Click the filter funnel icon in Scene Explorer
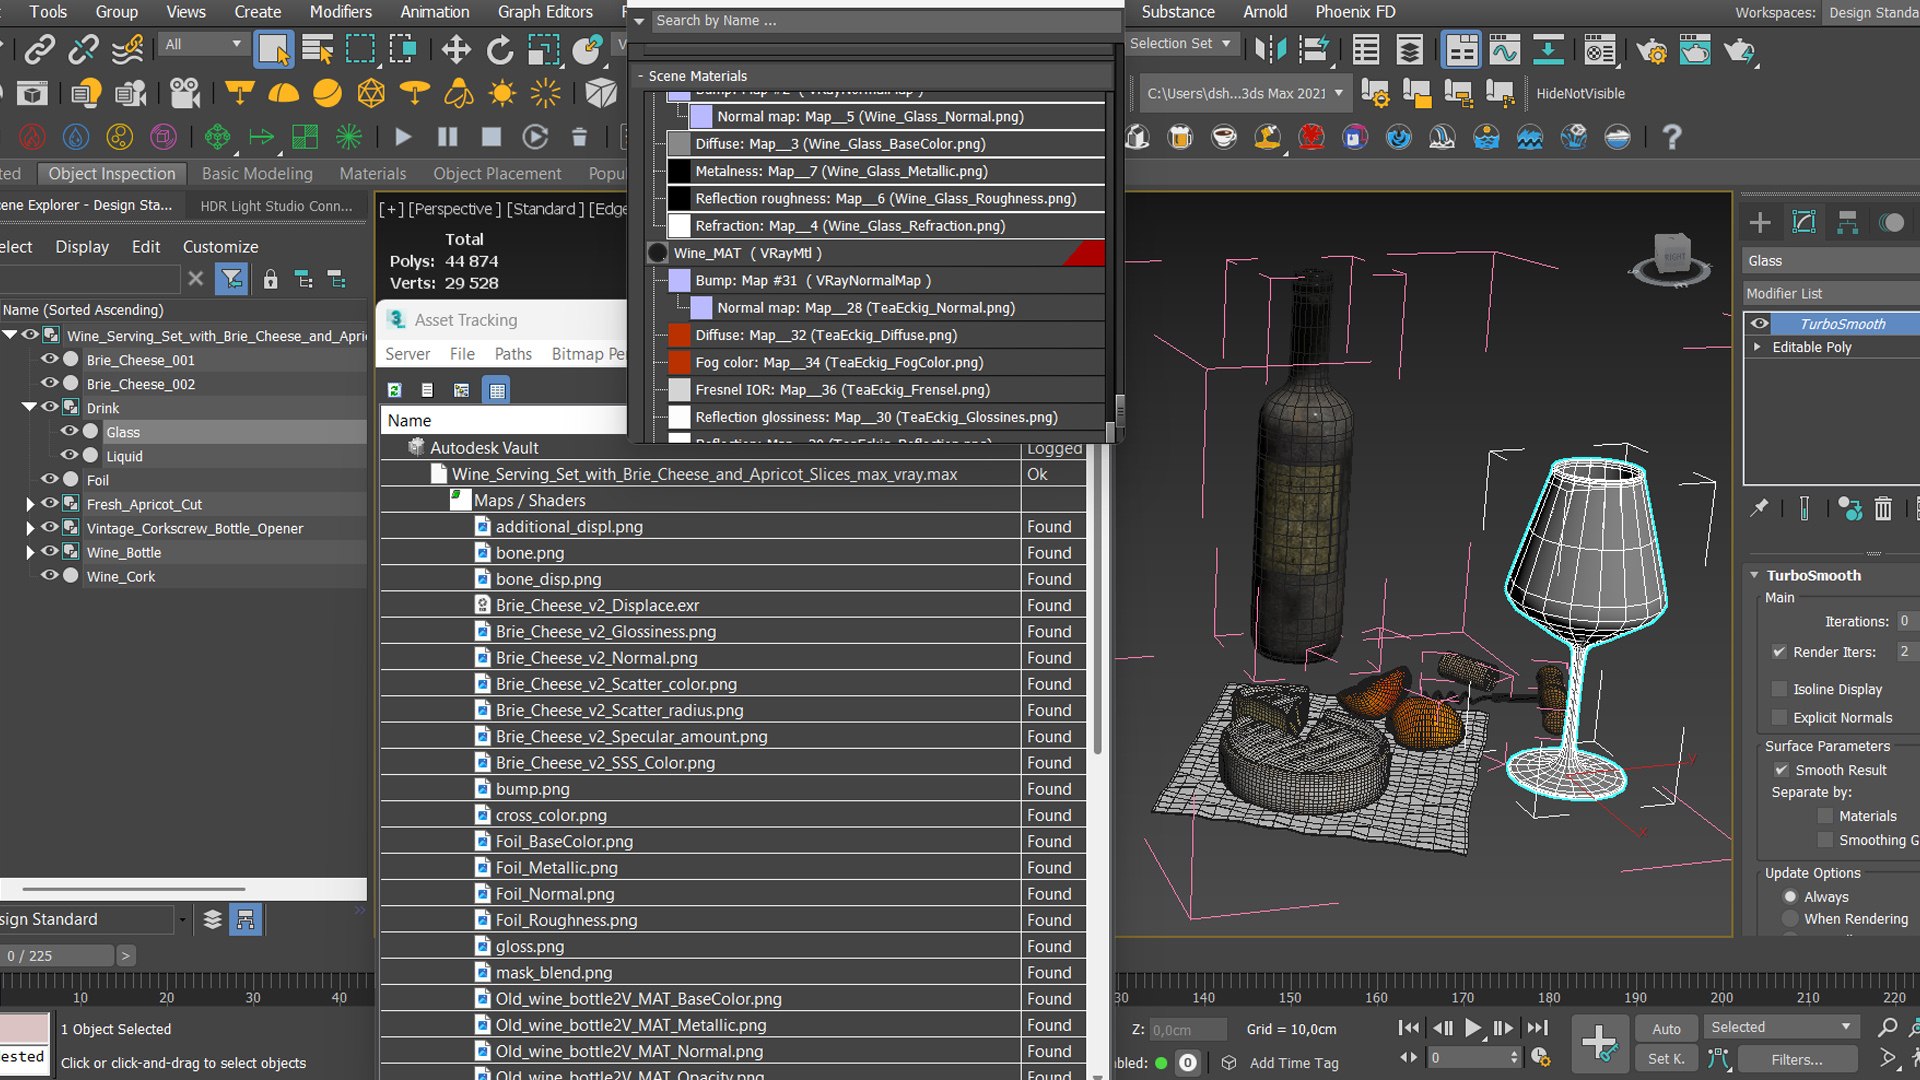 pos(232,279)
